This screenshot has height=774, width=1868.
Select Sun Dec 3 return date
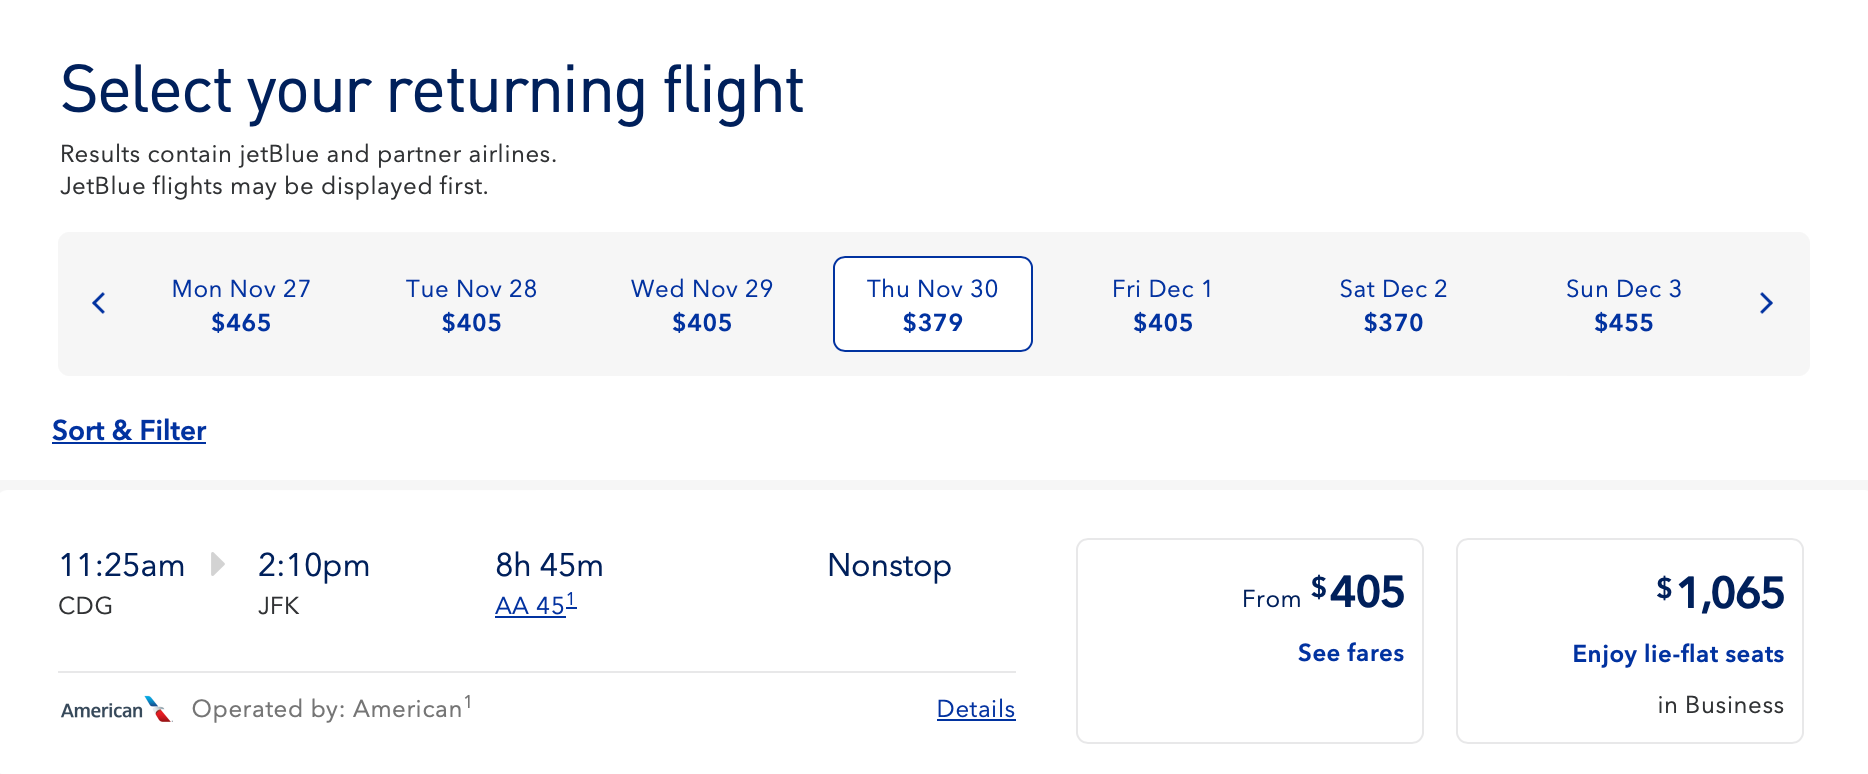pos(1623,304)
